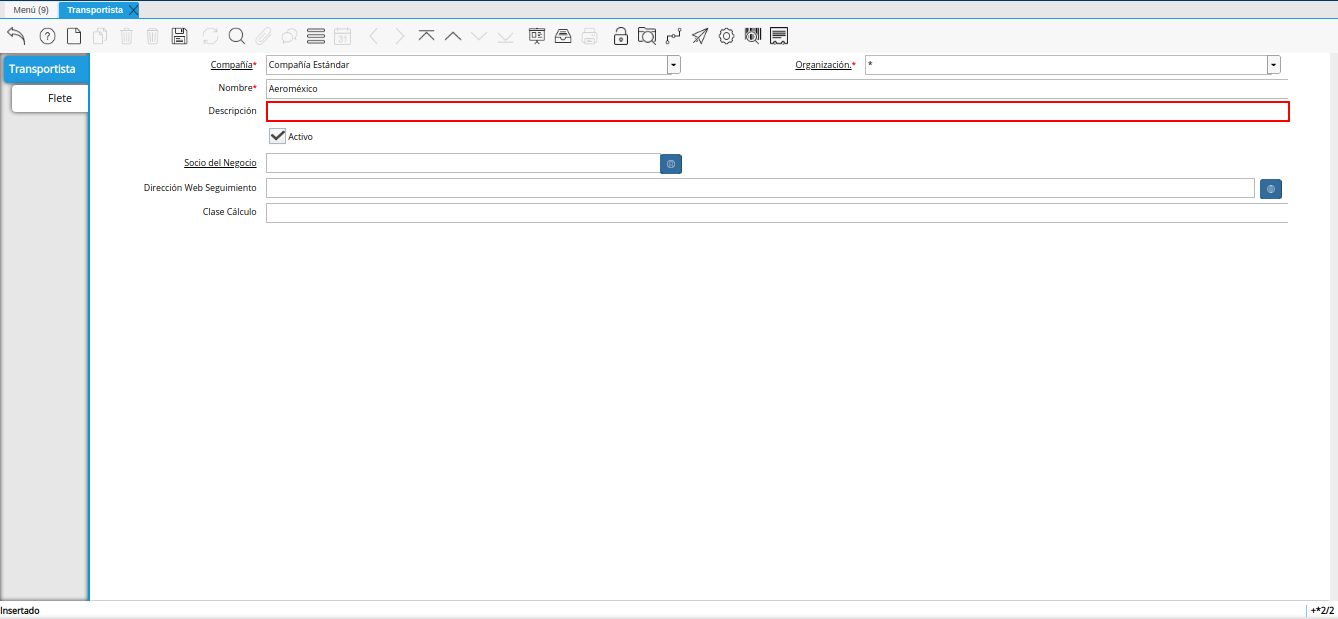Click the Insertado status bar message
This screenshot has width=1338, height=619.
tap(20, 610)
